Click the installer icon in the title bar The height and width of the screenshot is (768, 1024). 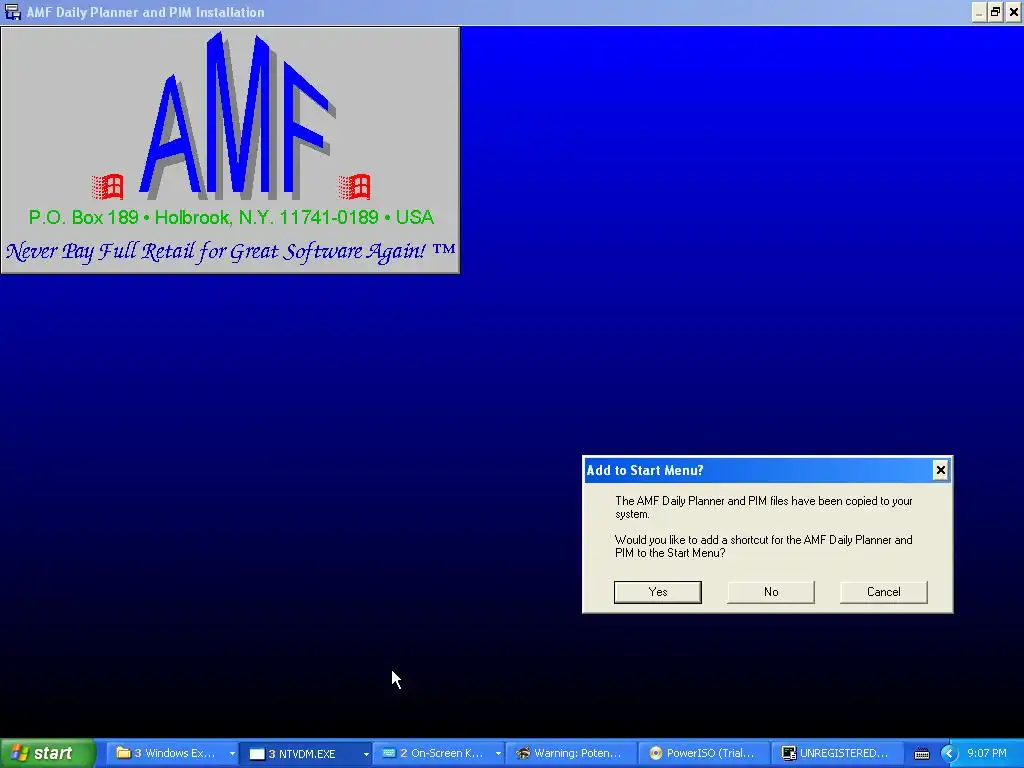[12, 12]
